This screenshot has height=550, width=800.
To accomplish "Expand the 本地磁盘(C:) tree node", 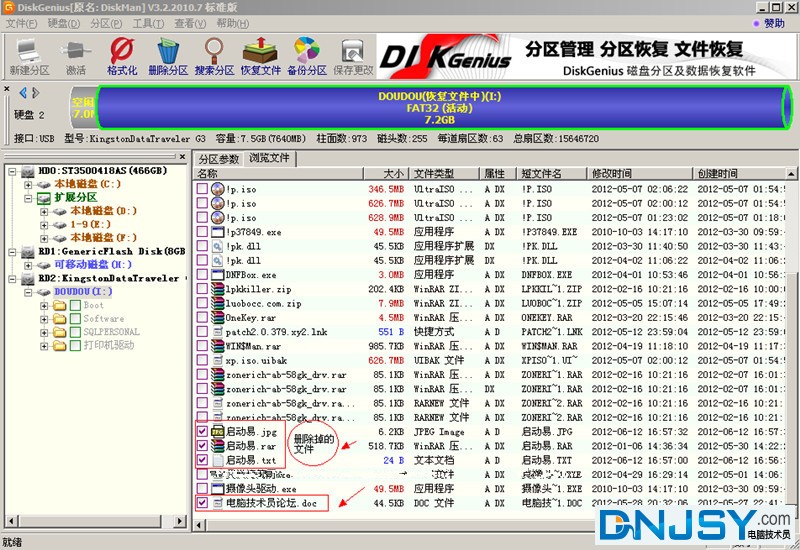I will point(27,184).
